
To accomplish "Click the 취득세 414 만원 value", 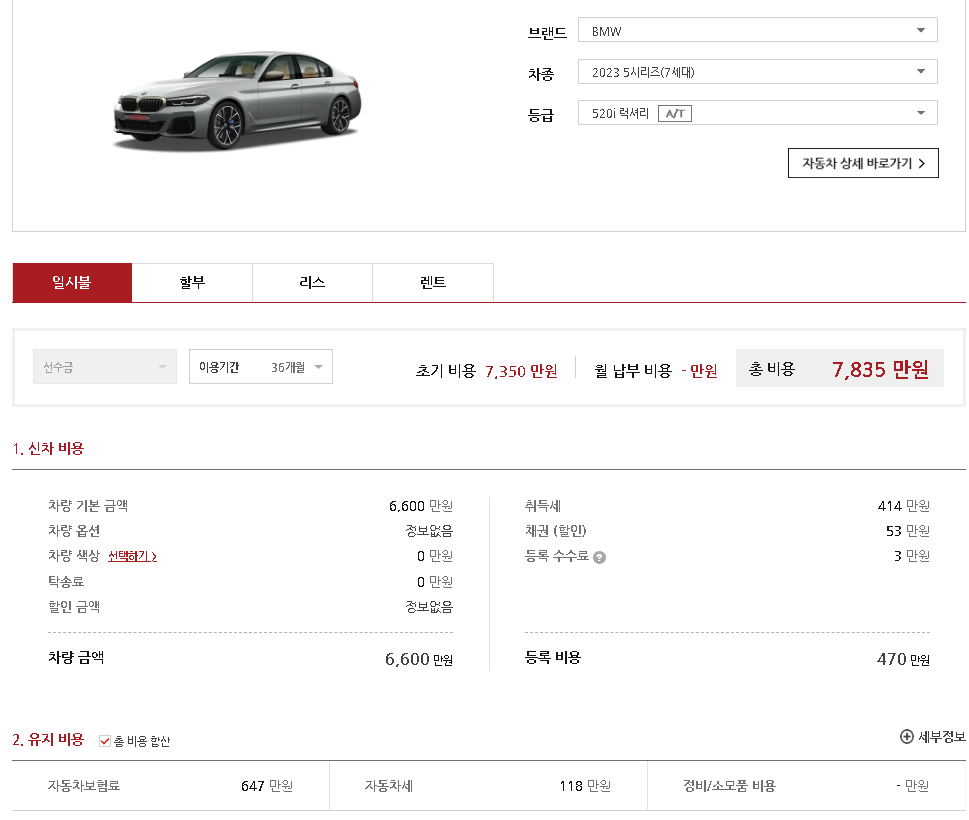I will (x=903, y=506).
